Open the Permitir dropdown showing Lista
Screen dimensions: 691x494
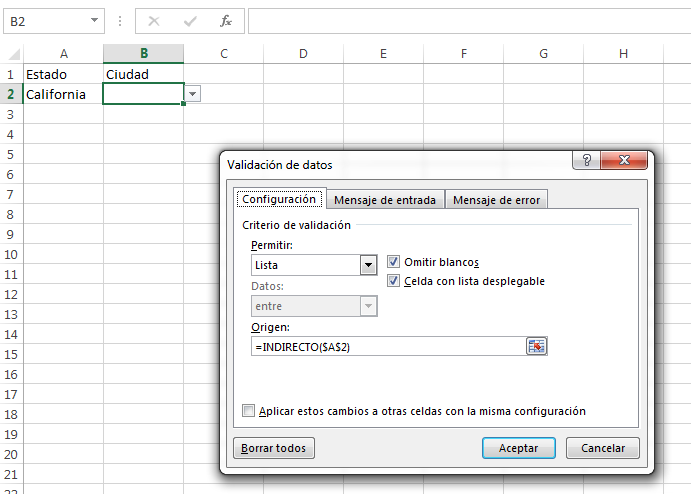(368, 265)
